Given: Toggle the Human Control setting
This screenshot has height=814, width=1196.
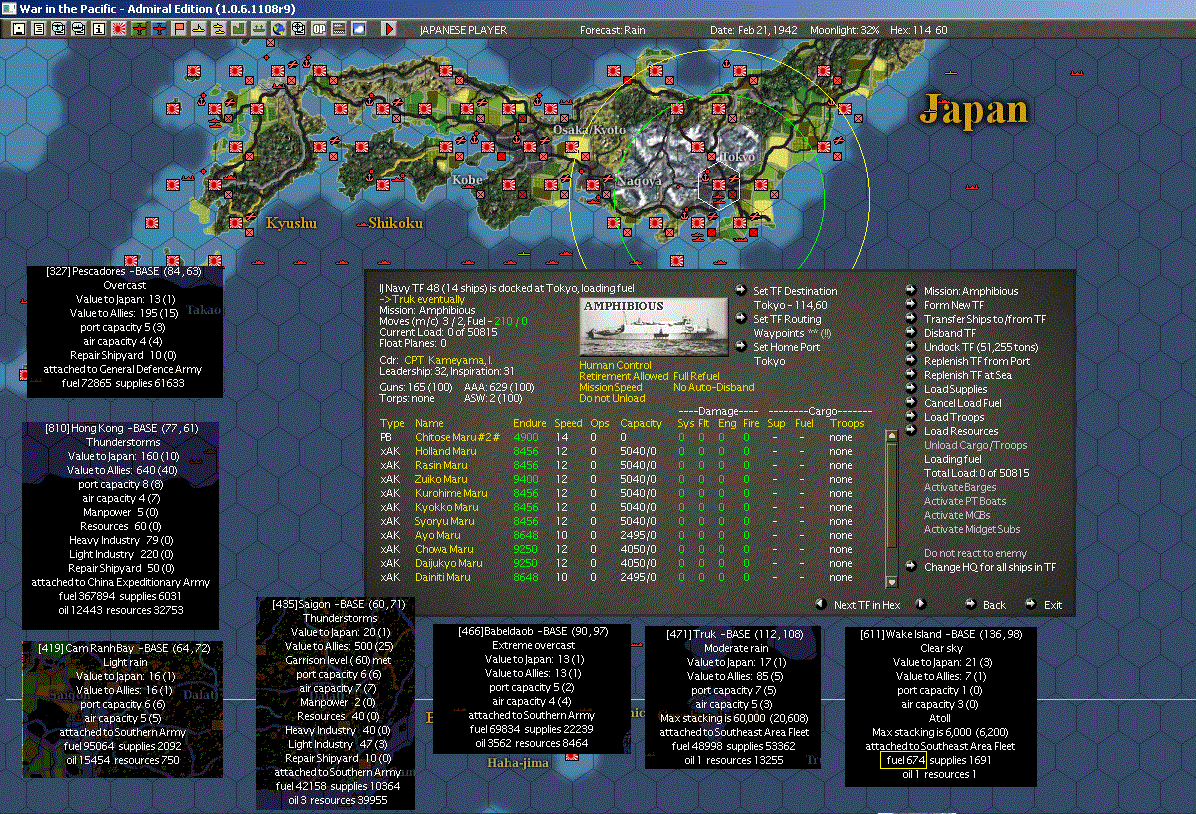Looking at the screenshot, I should tap(615, 365).
